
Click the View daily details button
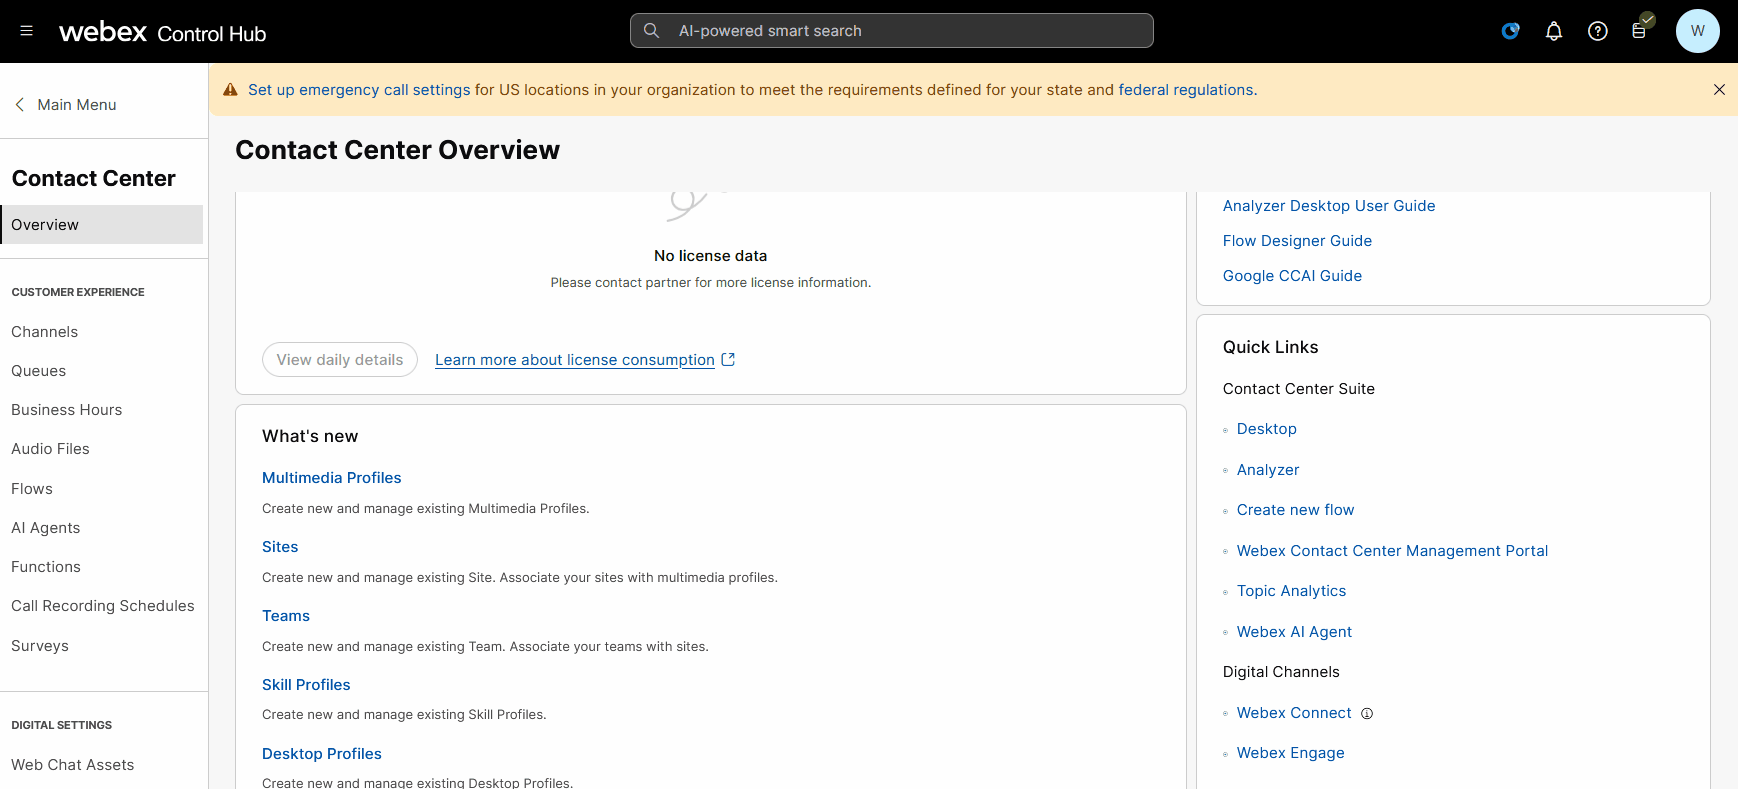[340, 360]
